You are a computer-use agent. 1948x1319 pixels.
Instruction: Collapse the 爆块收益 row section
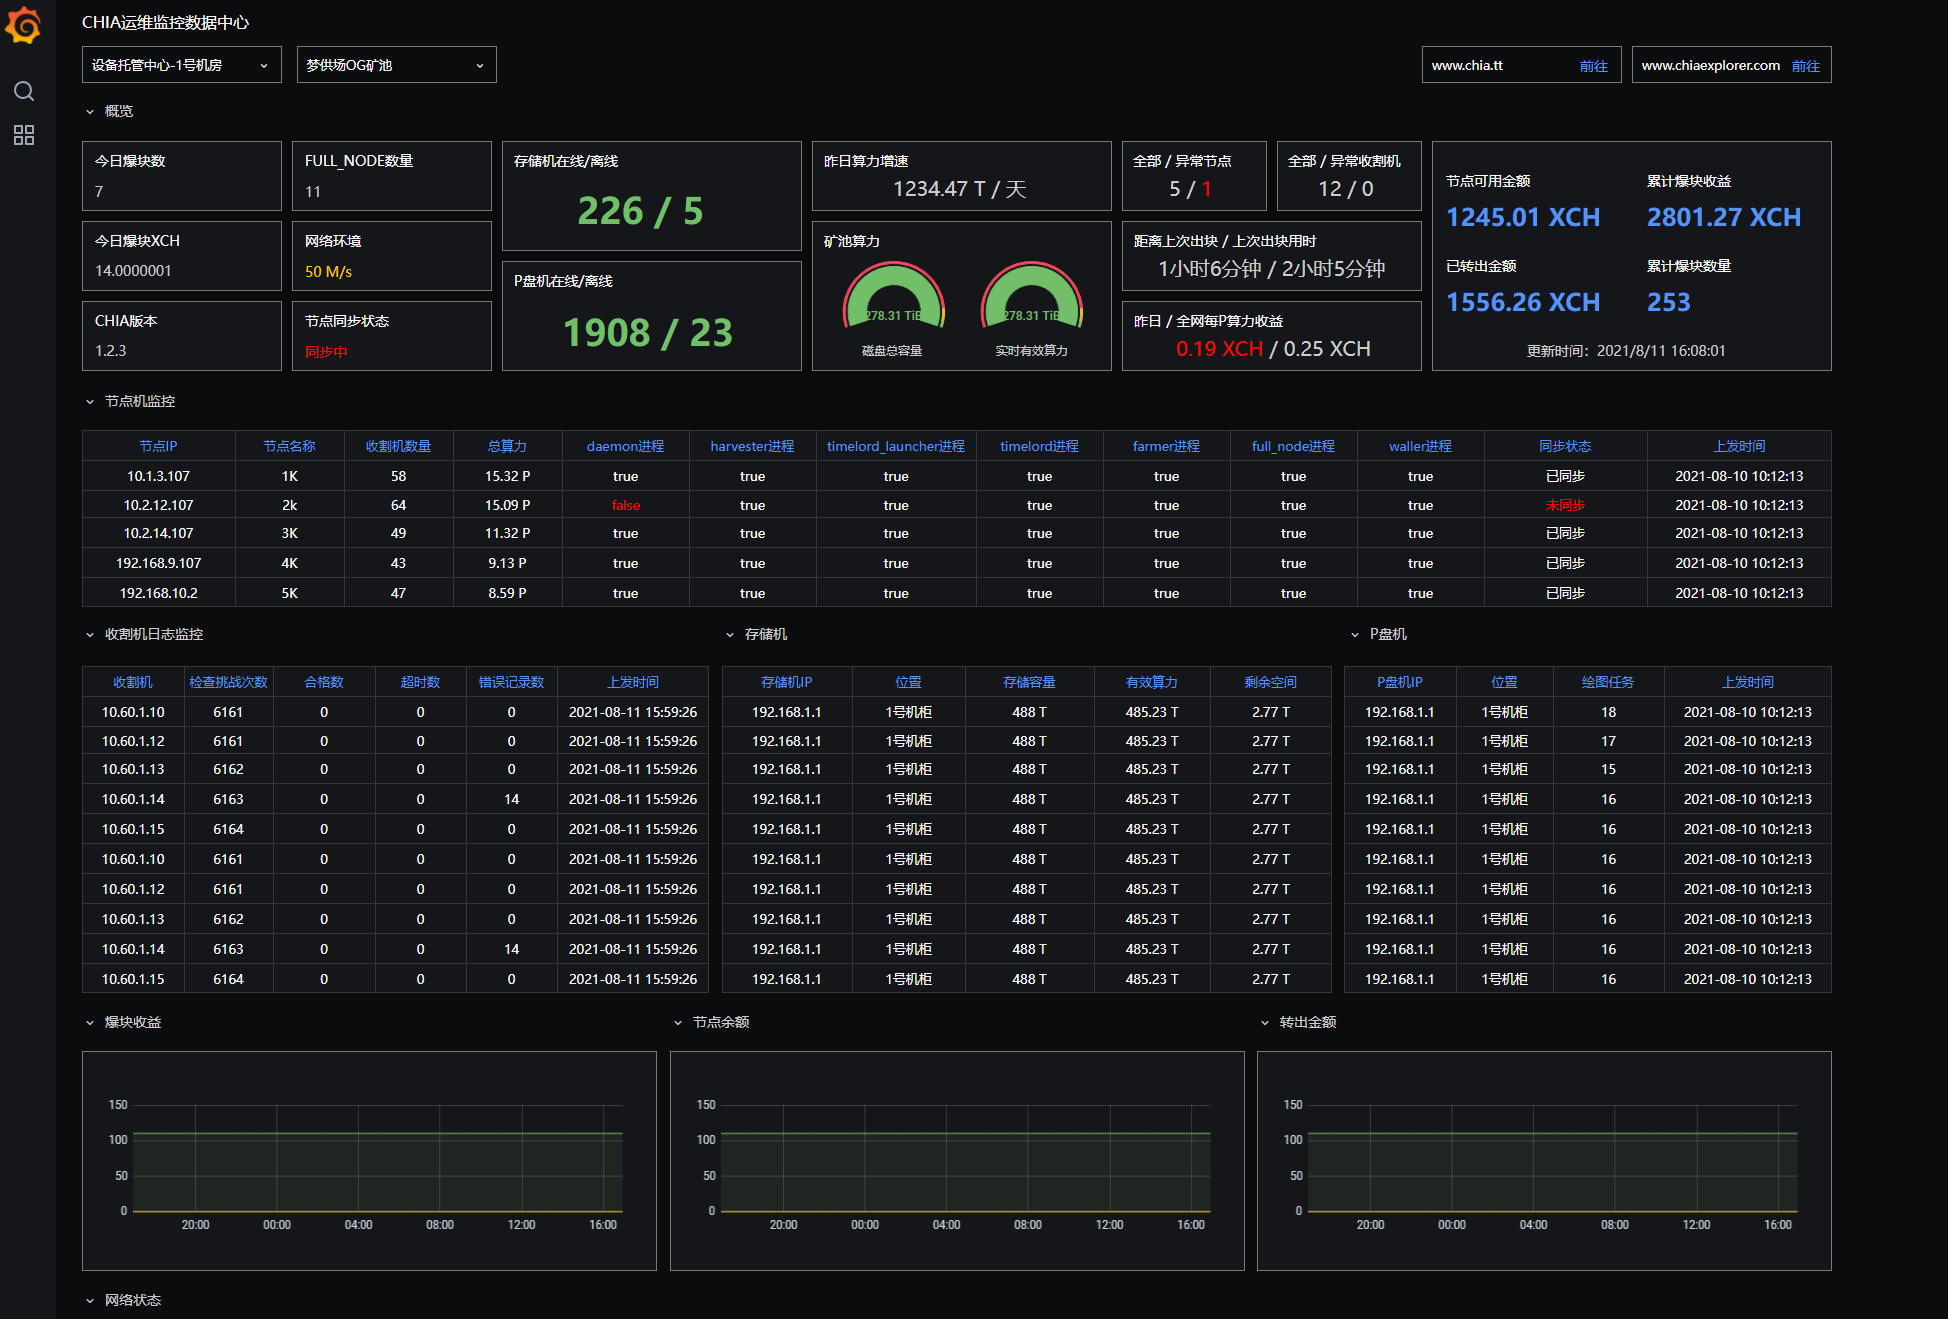(123, 1022)
